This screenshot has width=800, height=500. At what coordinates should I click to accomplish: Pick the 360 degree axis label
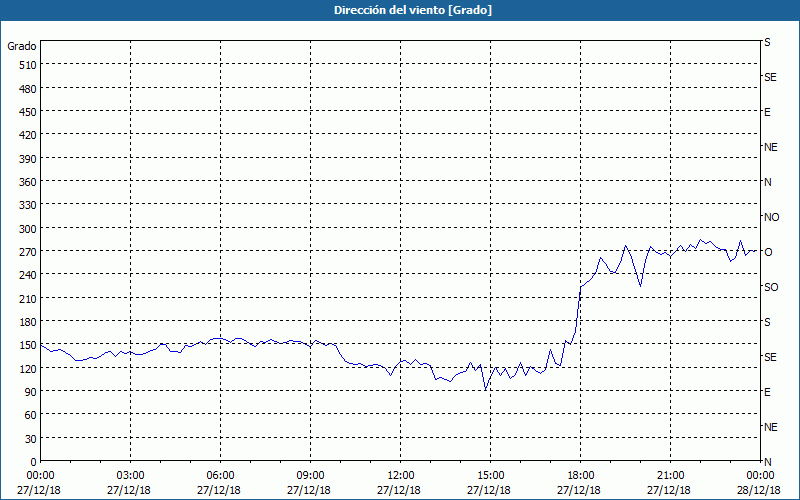(28, 182)
